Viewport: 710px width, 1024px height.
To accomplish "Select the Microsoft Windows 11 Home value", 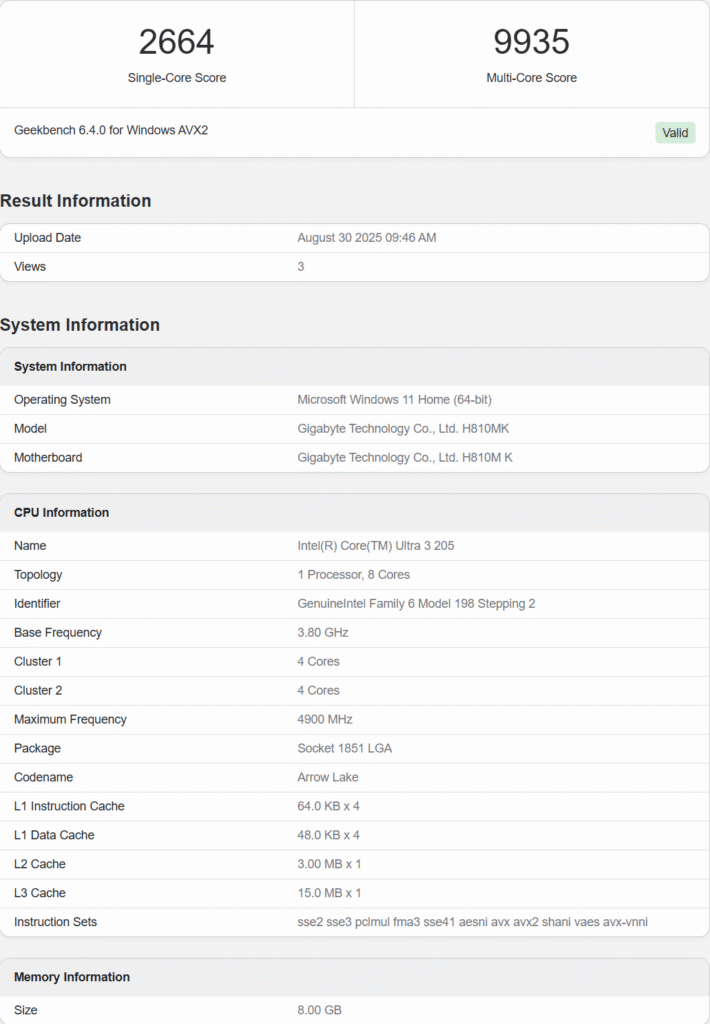I will 394,400.
